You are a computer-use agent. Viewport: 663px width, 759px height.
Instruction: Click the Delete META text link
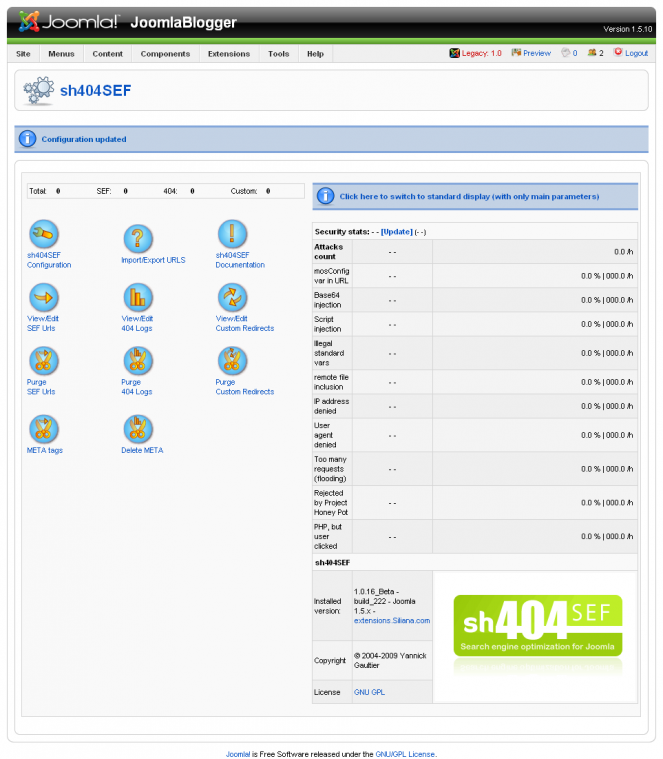(x=142, y=450)
